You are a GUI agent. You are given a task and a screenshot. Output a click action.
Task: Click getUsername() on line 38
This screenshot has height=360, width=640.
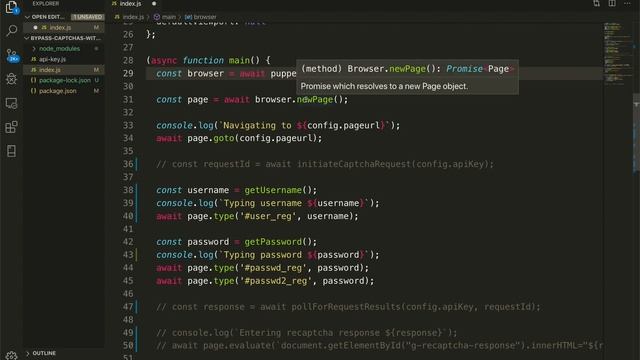(280, 190)
